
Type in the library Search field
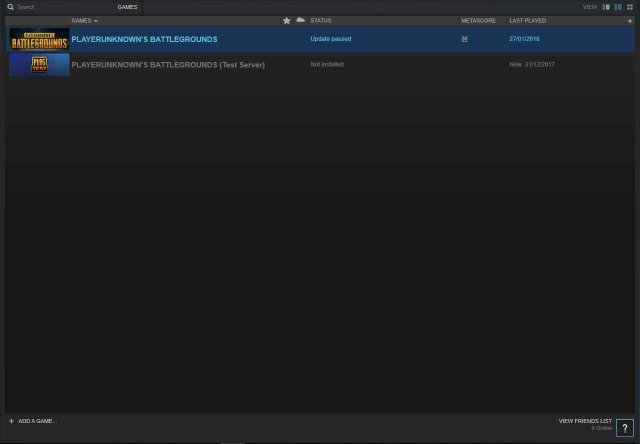pyautogui.click(x=60, y=7)
